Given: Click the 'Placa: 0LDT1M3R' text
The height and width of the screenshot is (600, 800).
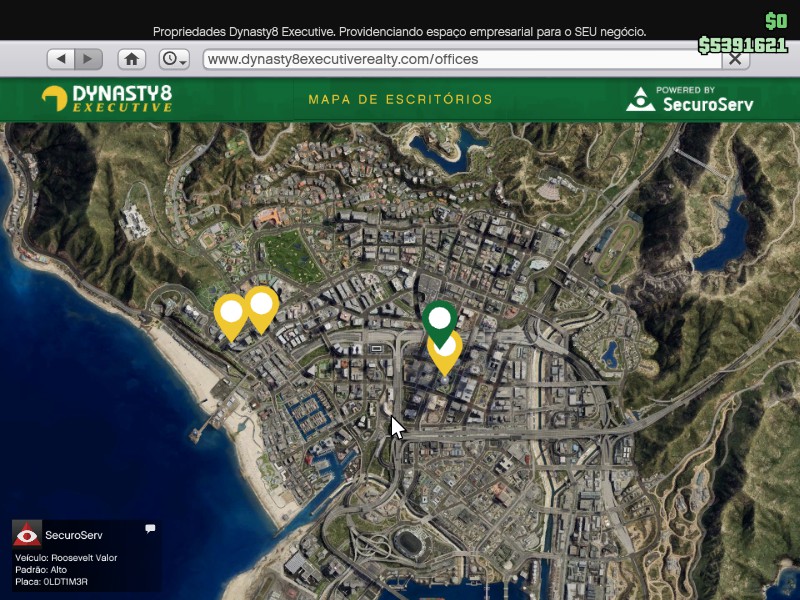Looking at the screenshot, I should click(52, 582).
